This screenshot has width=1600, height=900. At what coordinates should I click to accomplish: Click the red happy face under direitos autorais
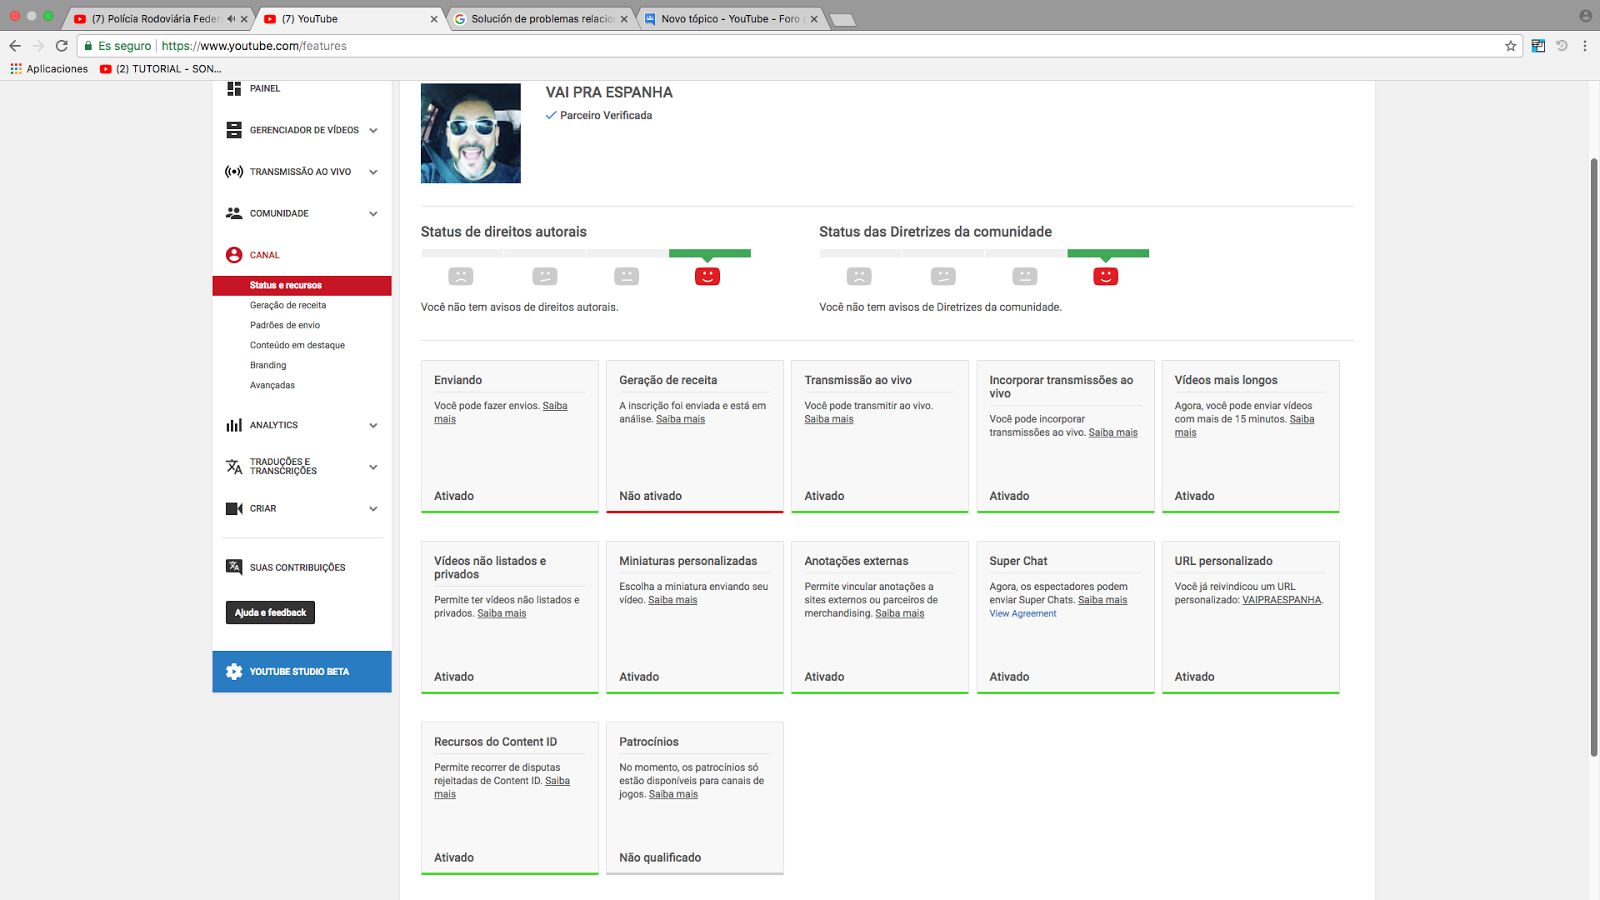tap(707, 276)
